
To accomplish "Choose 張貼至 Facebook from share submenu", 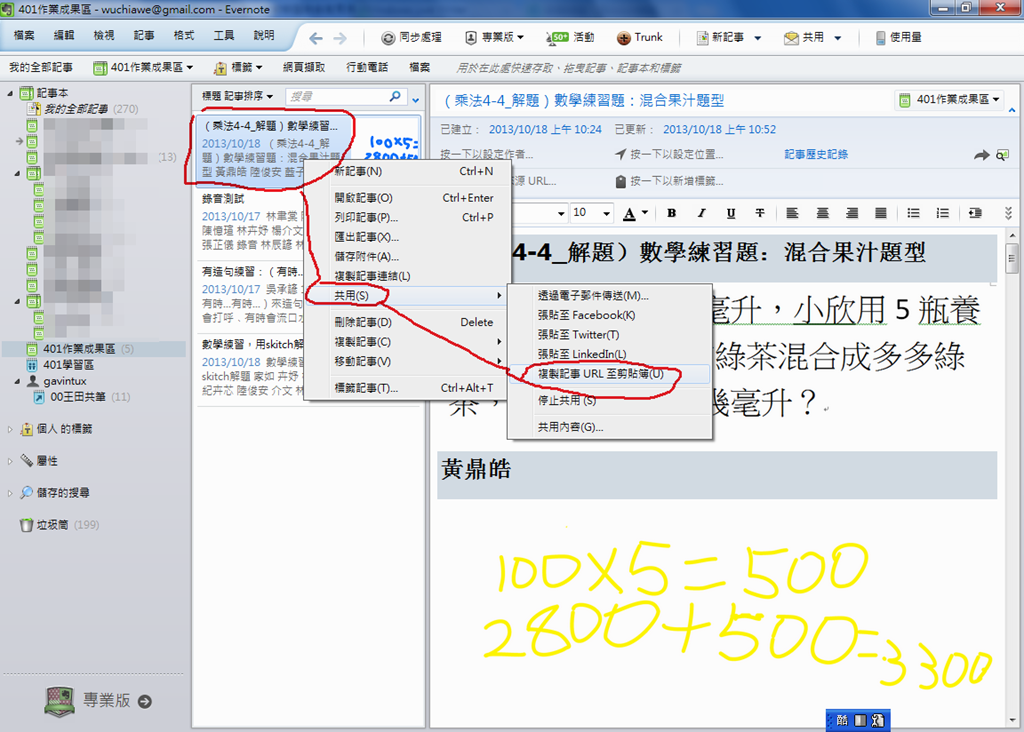I will pyautogui.click(x=585, y=315).
